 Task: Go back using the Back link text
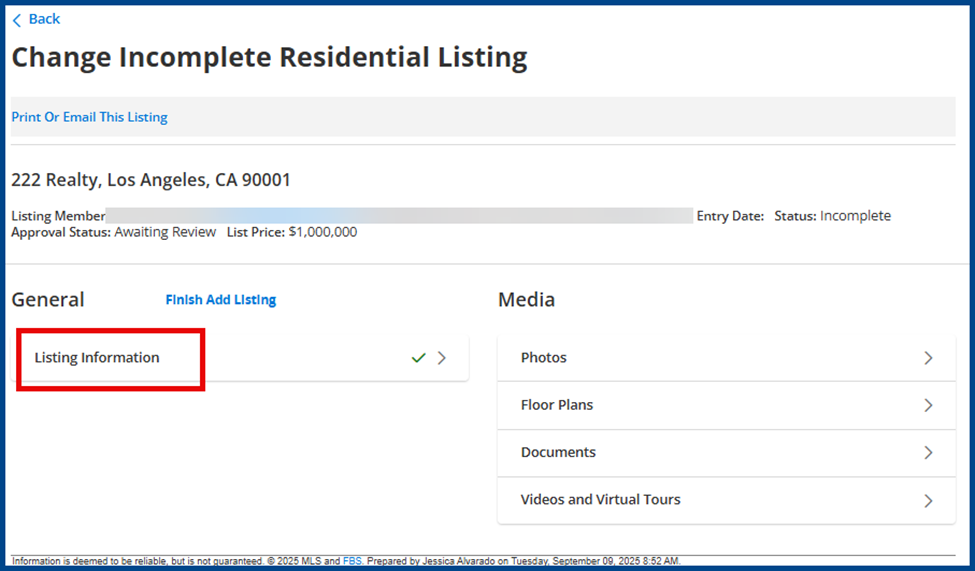[44, 19]
